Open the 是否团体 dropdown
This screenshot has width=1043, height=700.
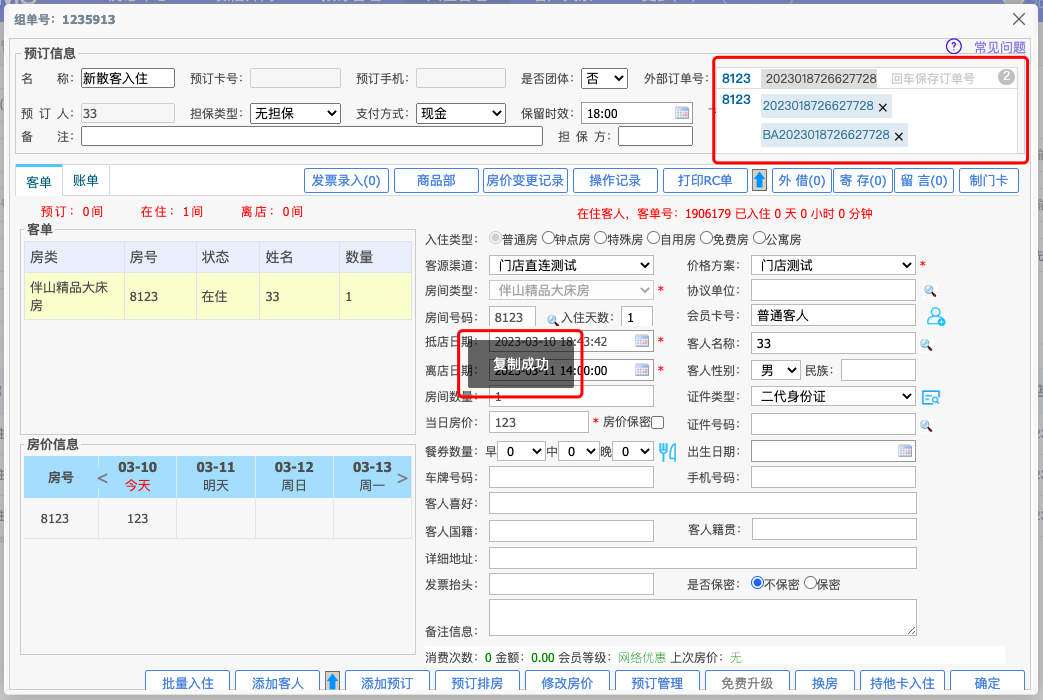604,79
